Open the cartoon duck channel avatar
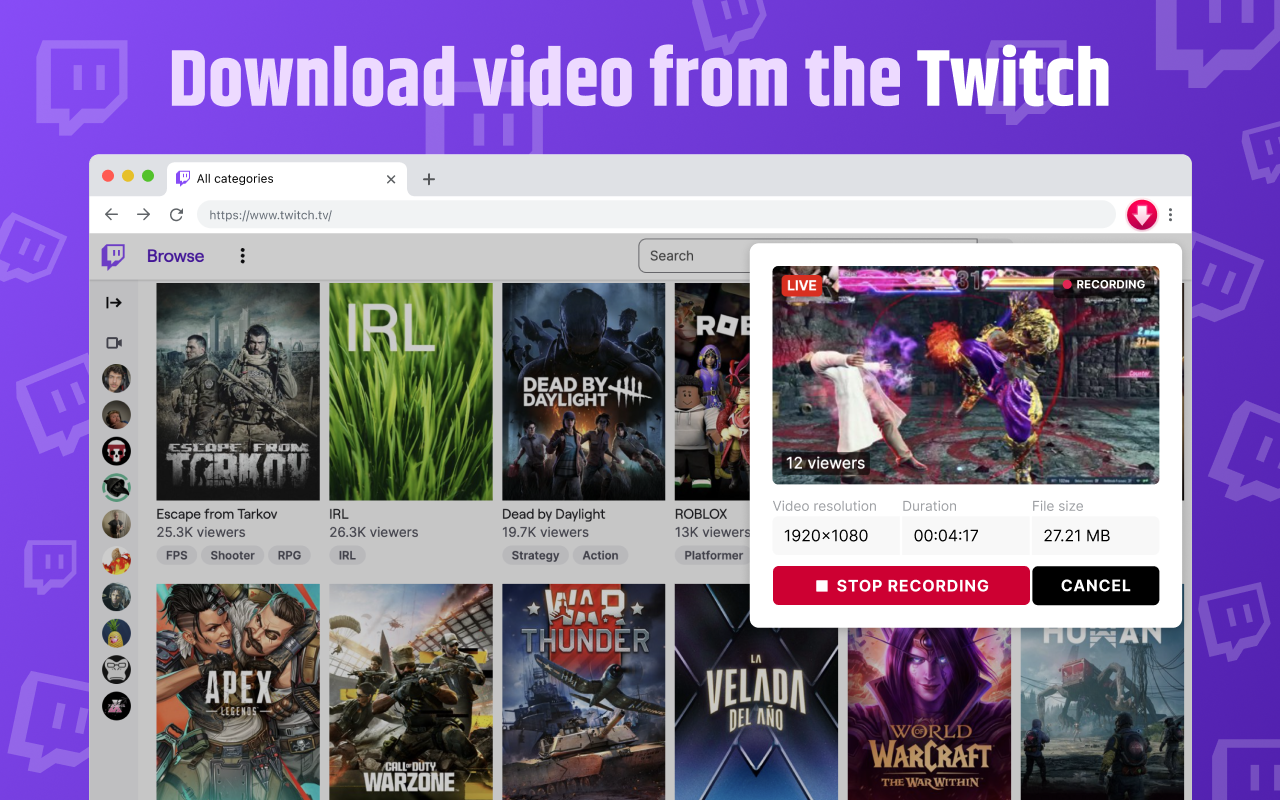Viewport: 1280px width, 800px height. point(116,560)
